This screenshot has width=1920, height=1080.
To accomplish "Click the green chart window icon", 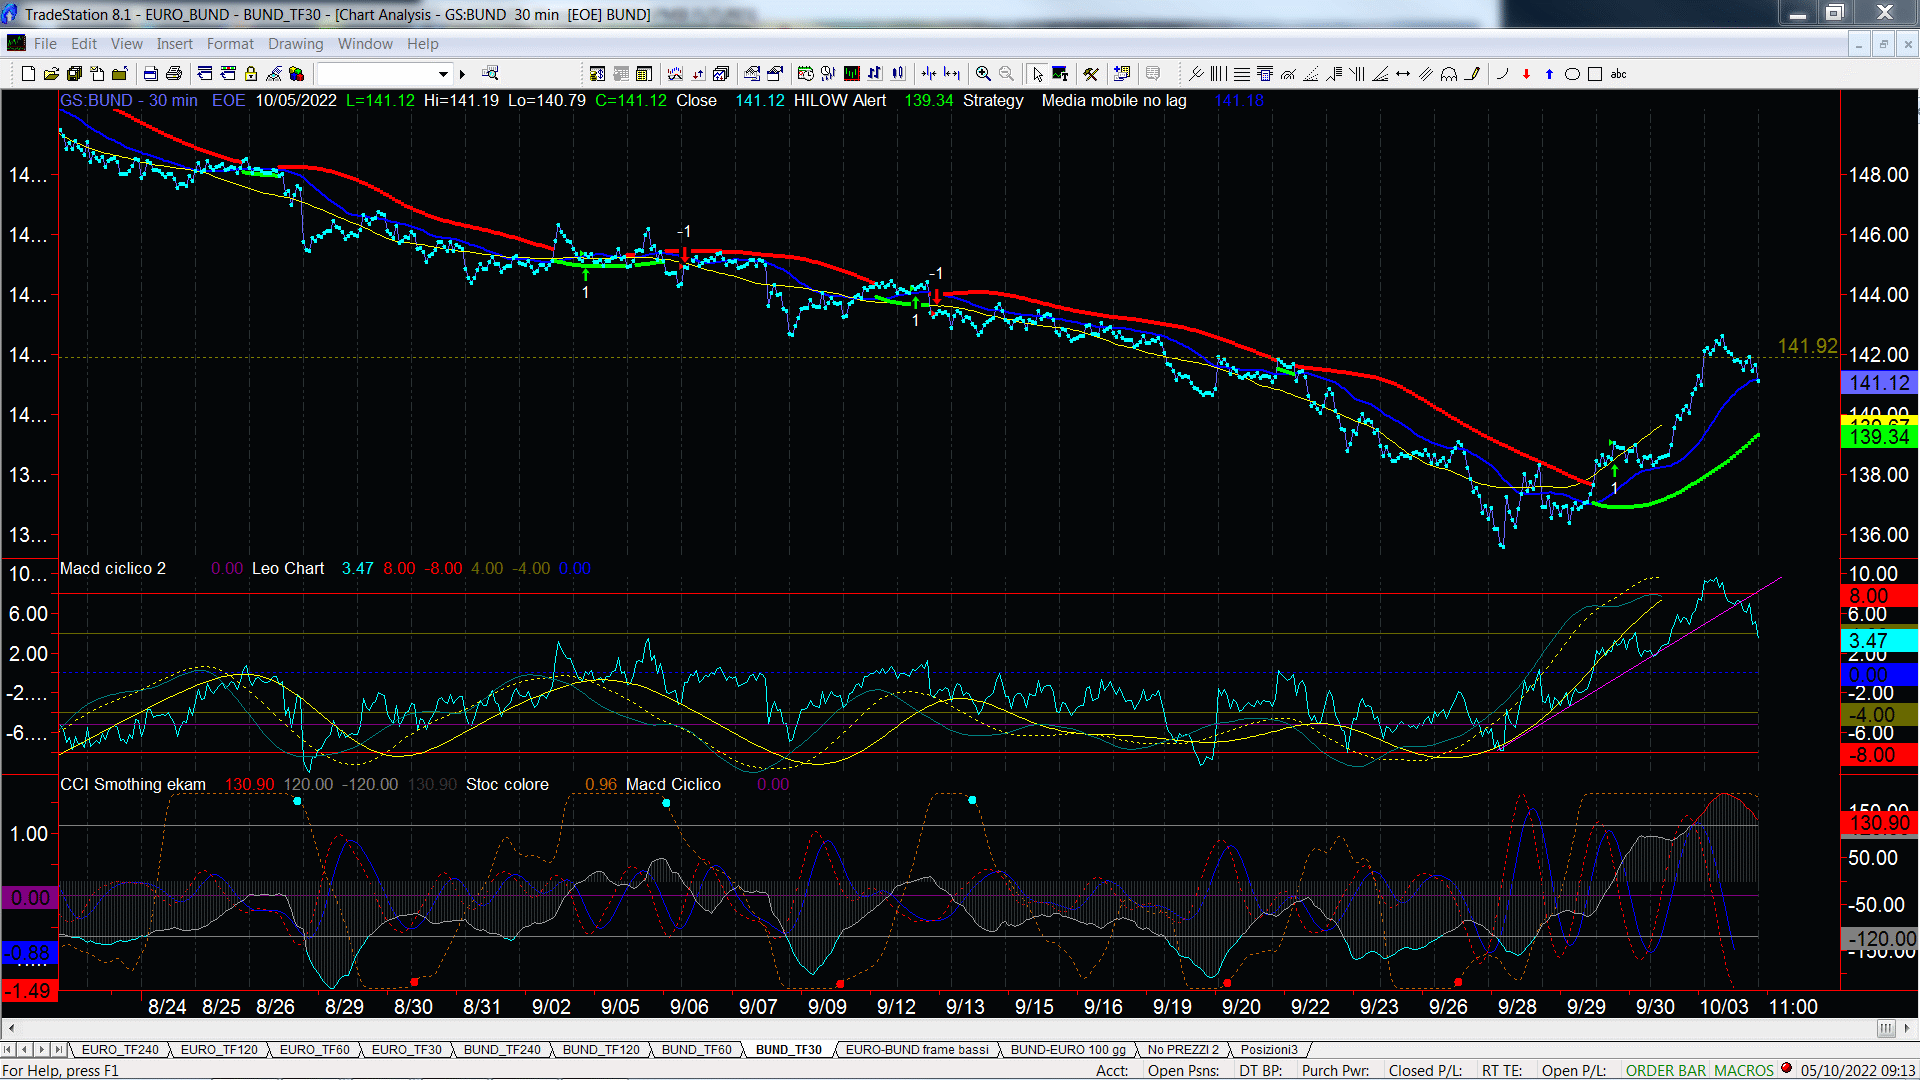I will [851, 74].
